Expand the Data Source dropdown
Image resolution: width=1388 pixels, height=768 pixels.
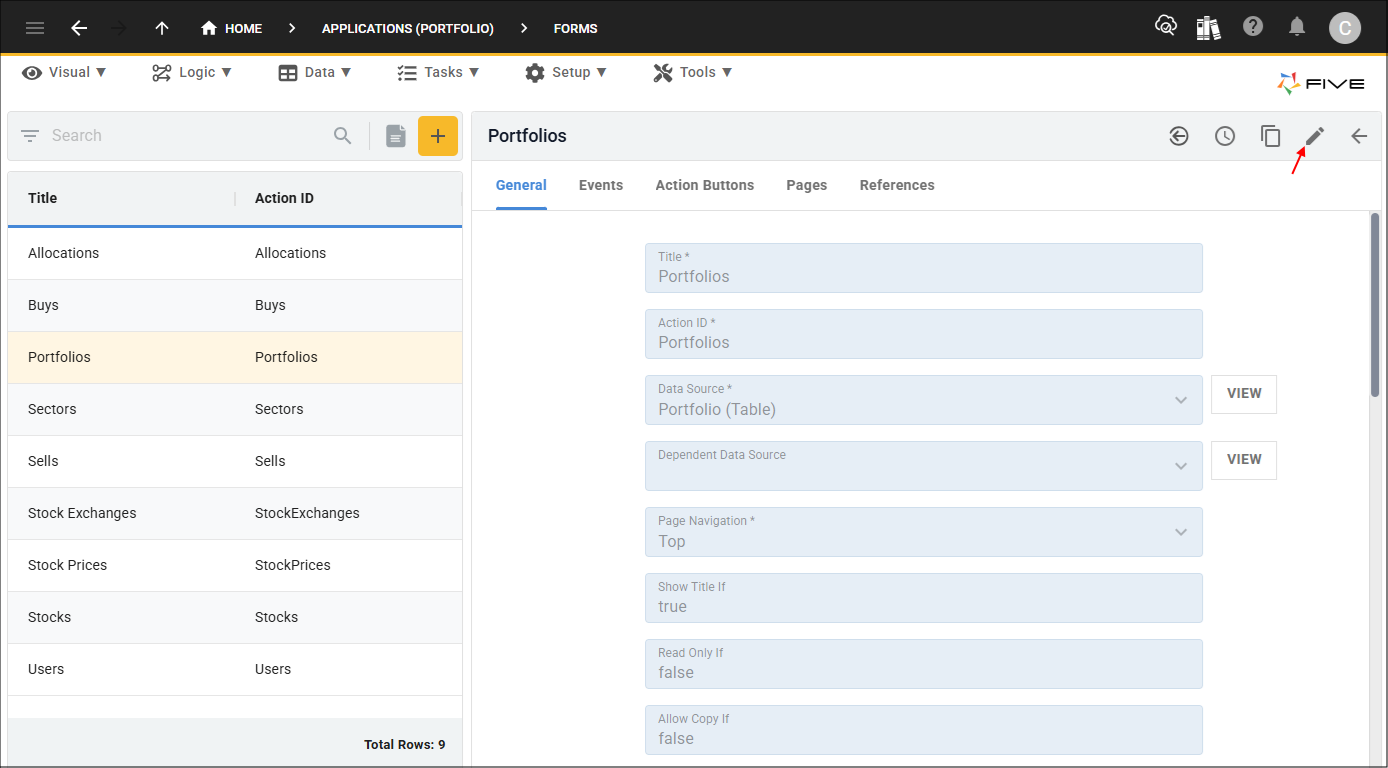point(1181,400)
